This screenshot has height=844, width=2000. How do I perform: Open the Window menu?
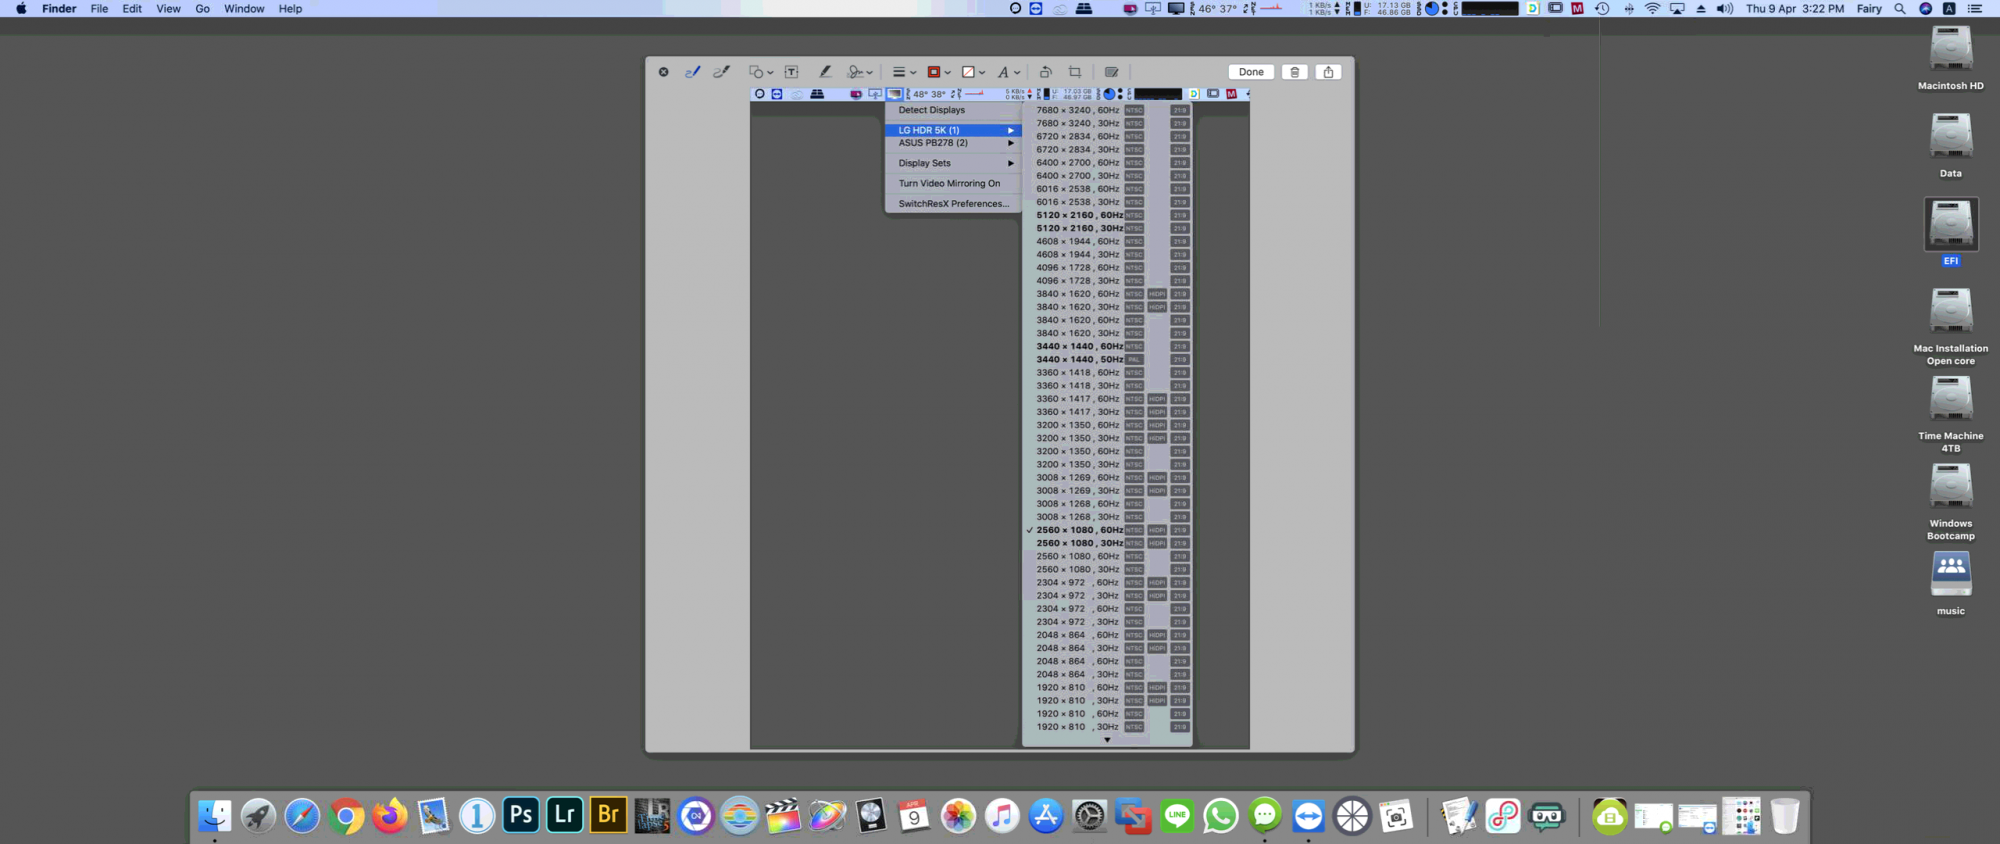click(244, 8)
